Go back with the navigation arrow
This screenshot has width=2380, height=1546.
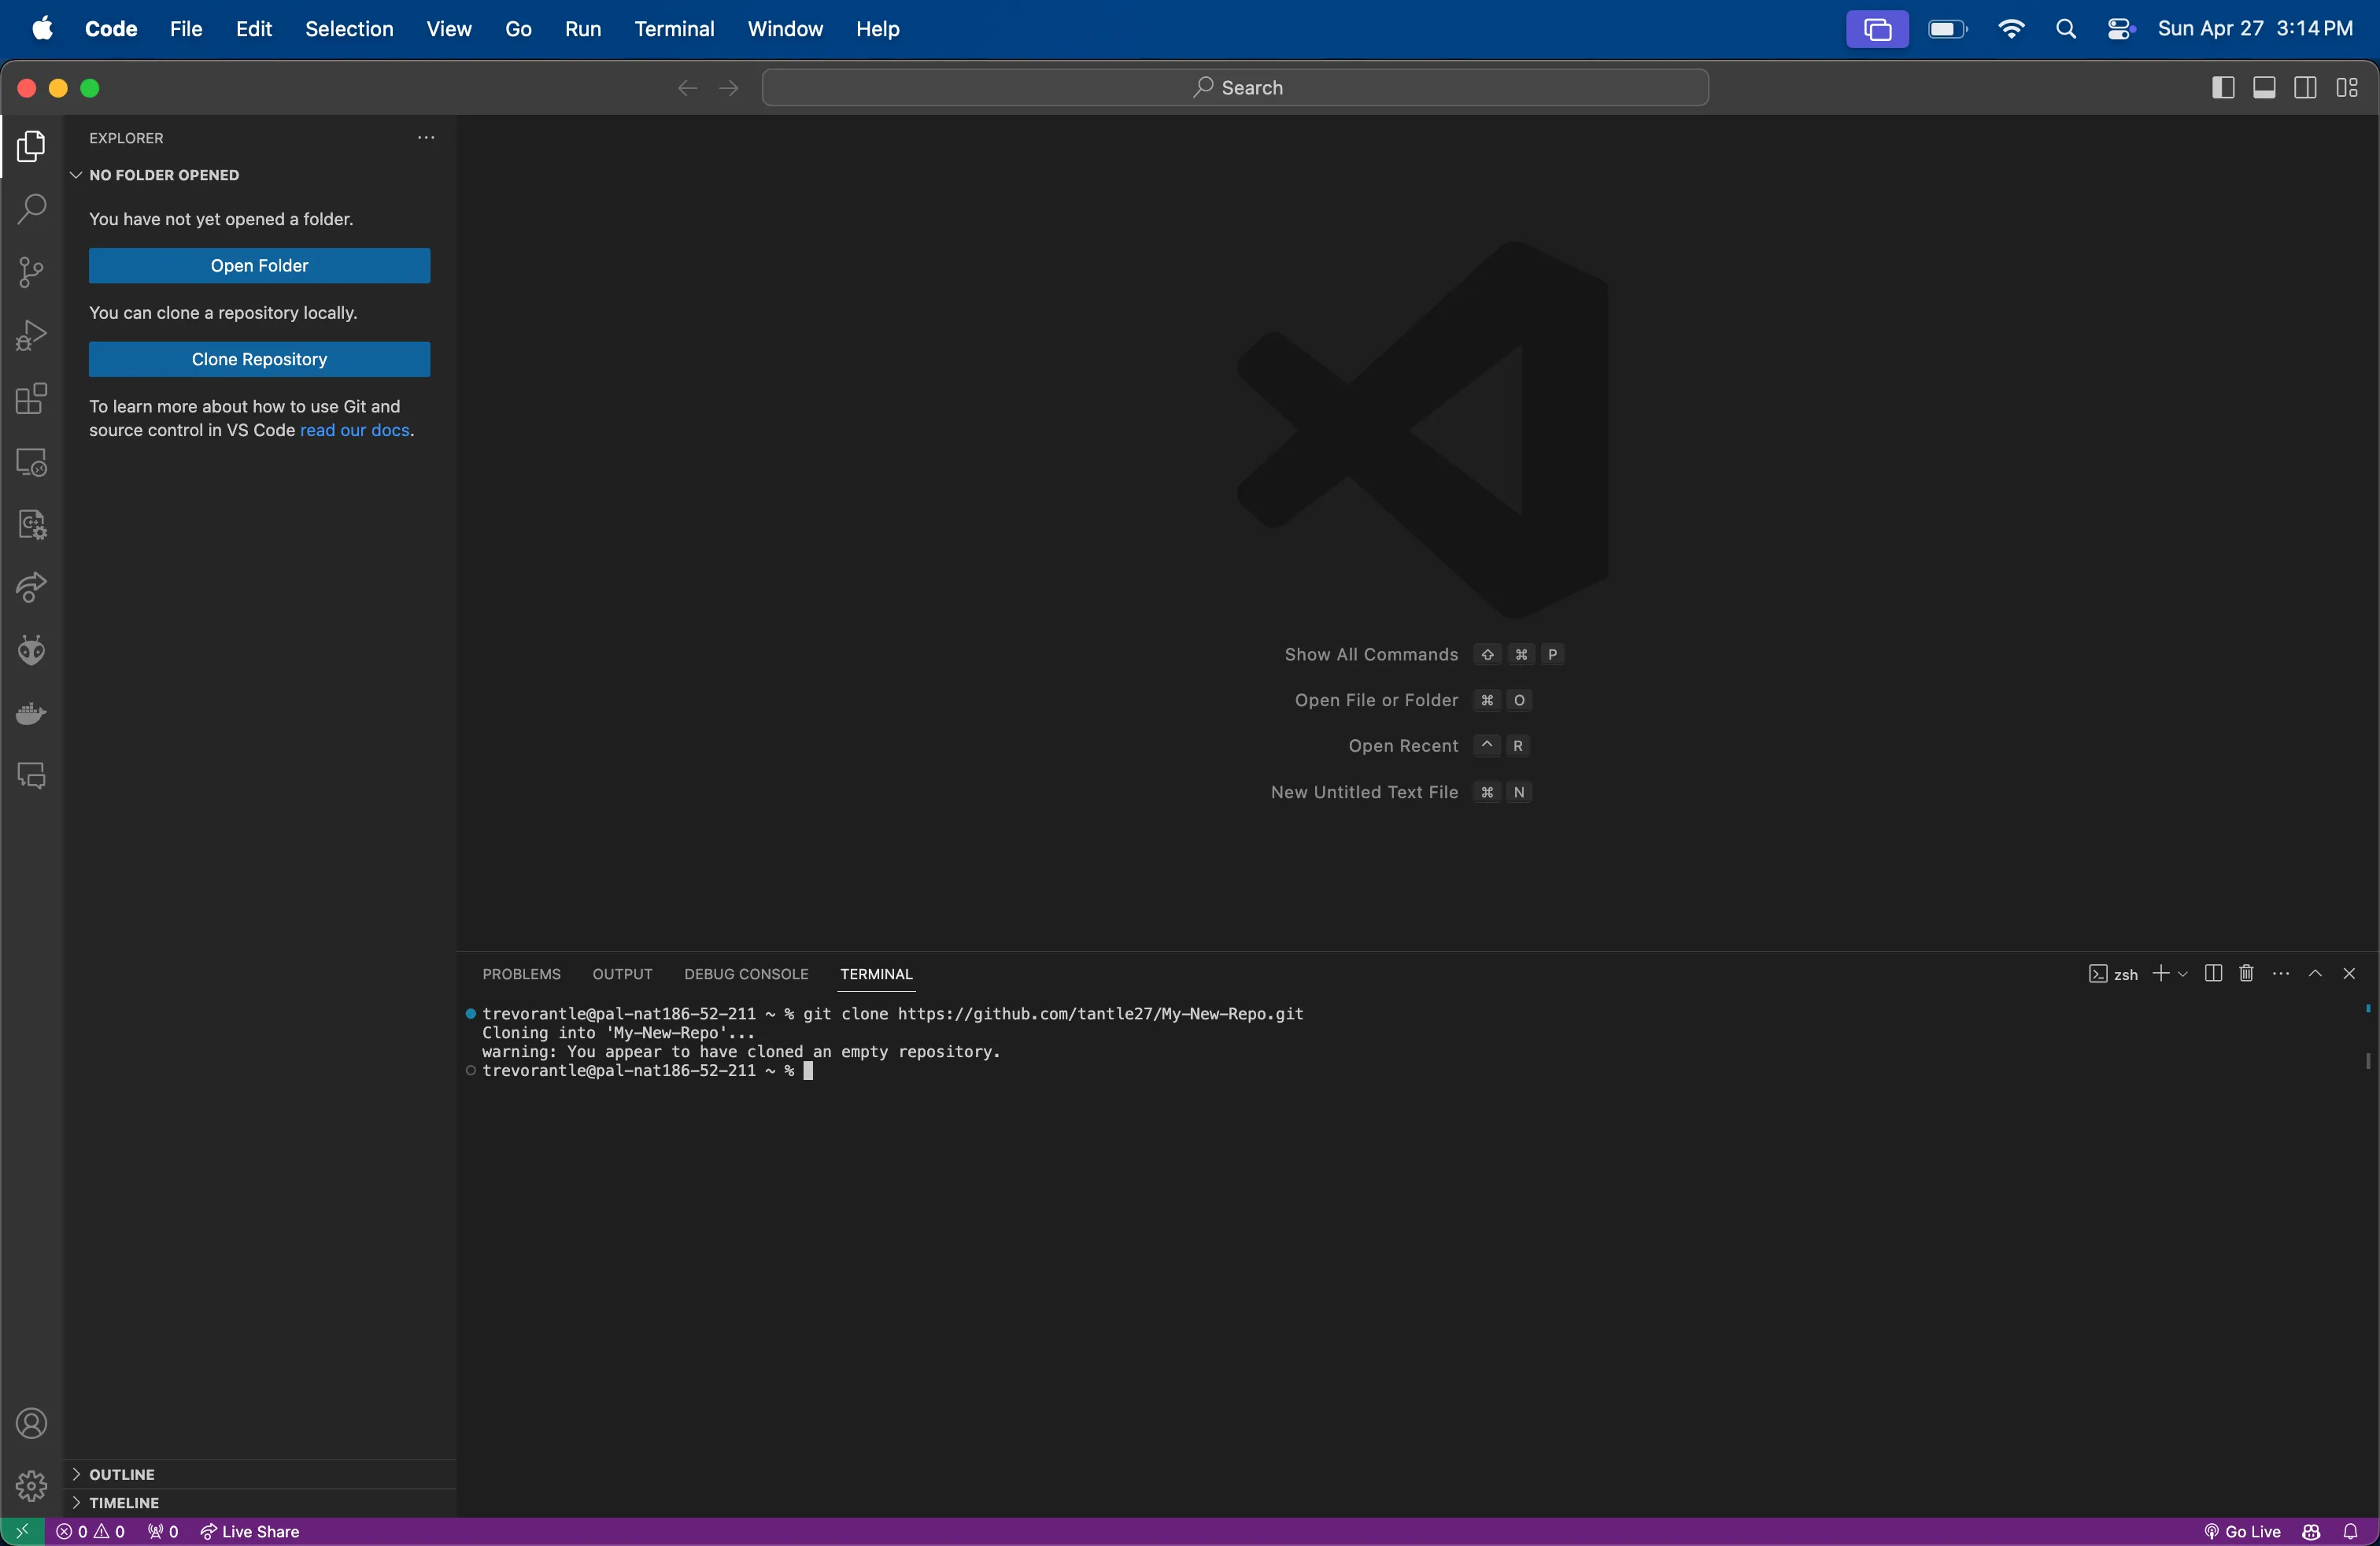point(687,88)
